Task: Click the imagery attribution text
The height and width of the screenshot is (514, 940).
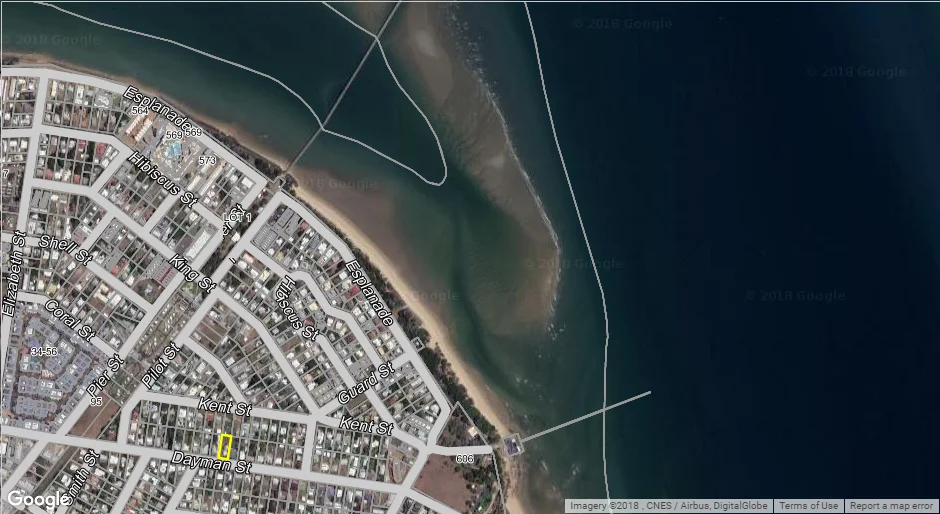Action: click(669, 506)
